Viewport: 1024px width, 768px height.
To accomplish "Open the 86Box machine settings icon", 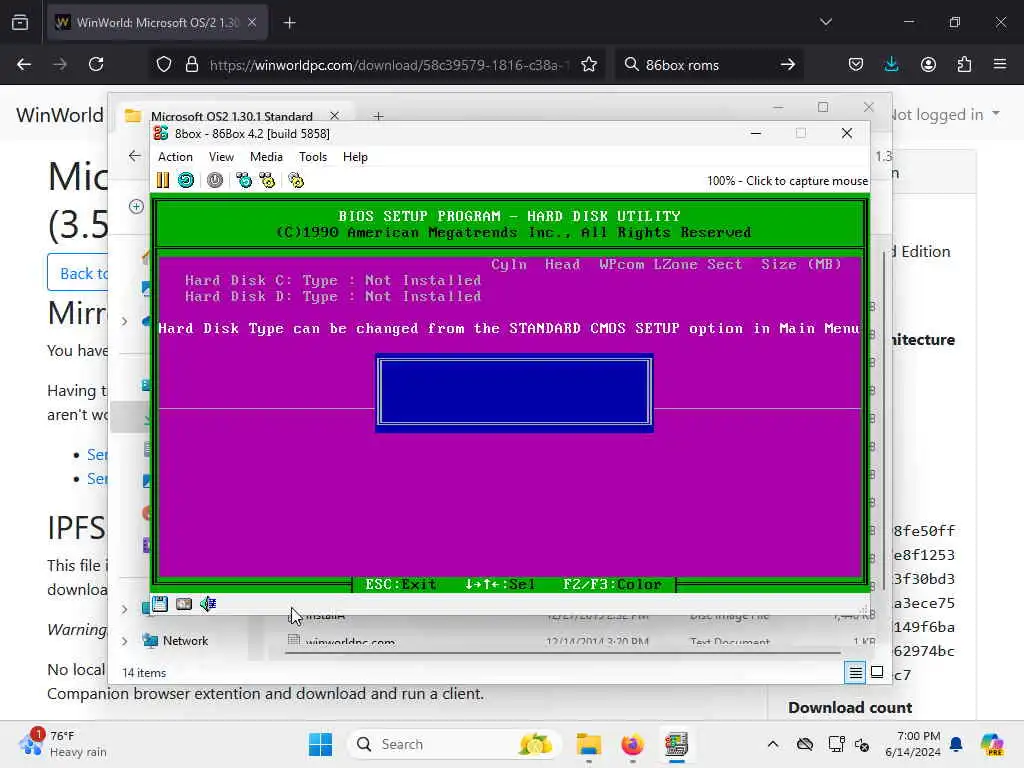I will pyautogui.click(x=296, y=180).
